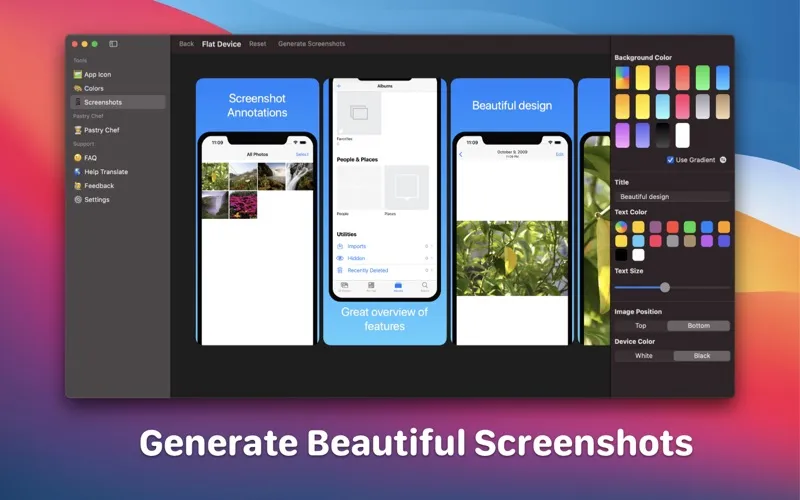This screenshot has width=800, height=500.
Task: Click Reset in the toolbar
Action: [x=258, y=44]
